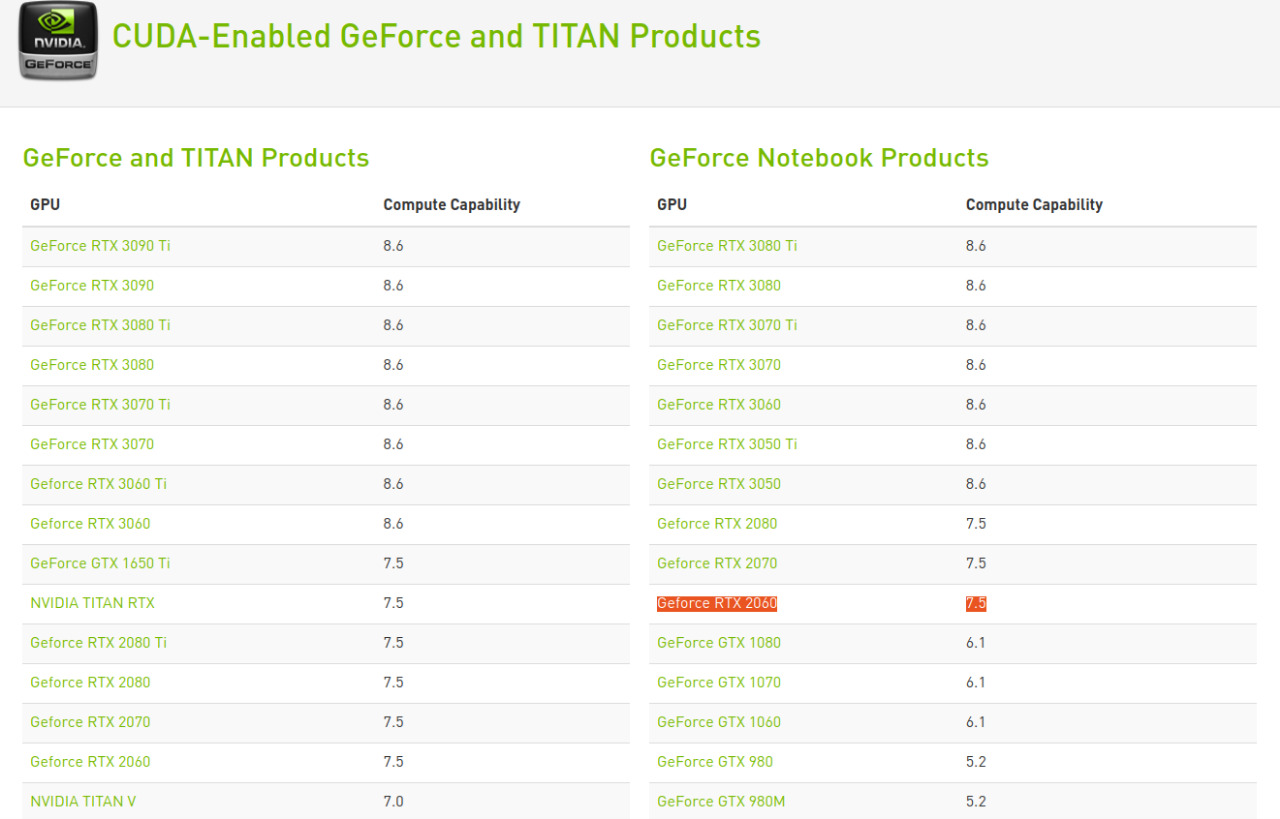Open GeForce RTX 3070 Ti in desktop table
This screenshot has height=819, width=1280.
[x=100, y=405]
